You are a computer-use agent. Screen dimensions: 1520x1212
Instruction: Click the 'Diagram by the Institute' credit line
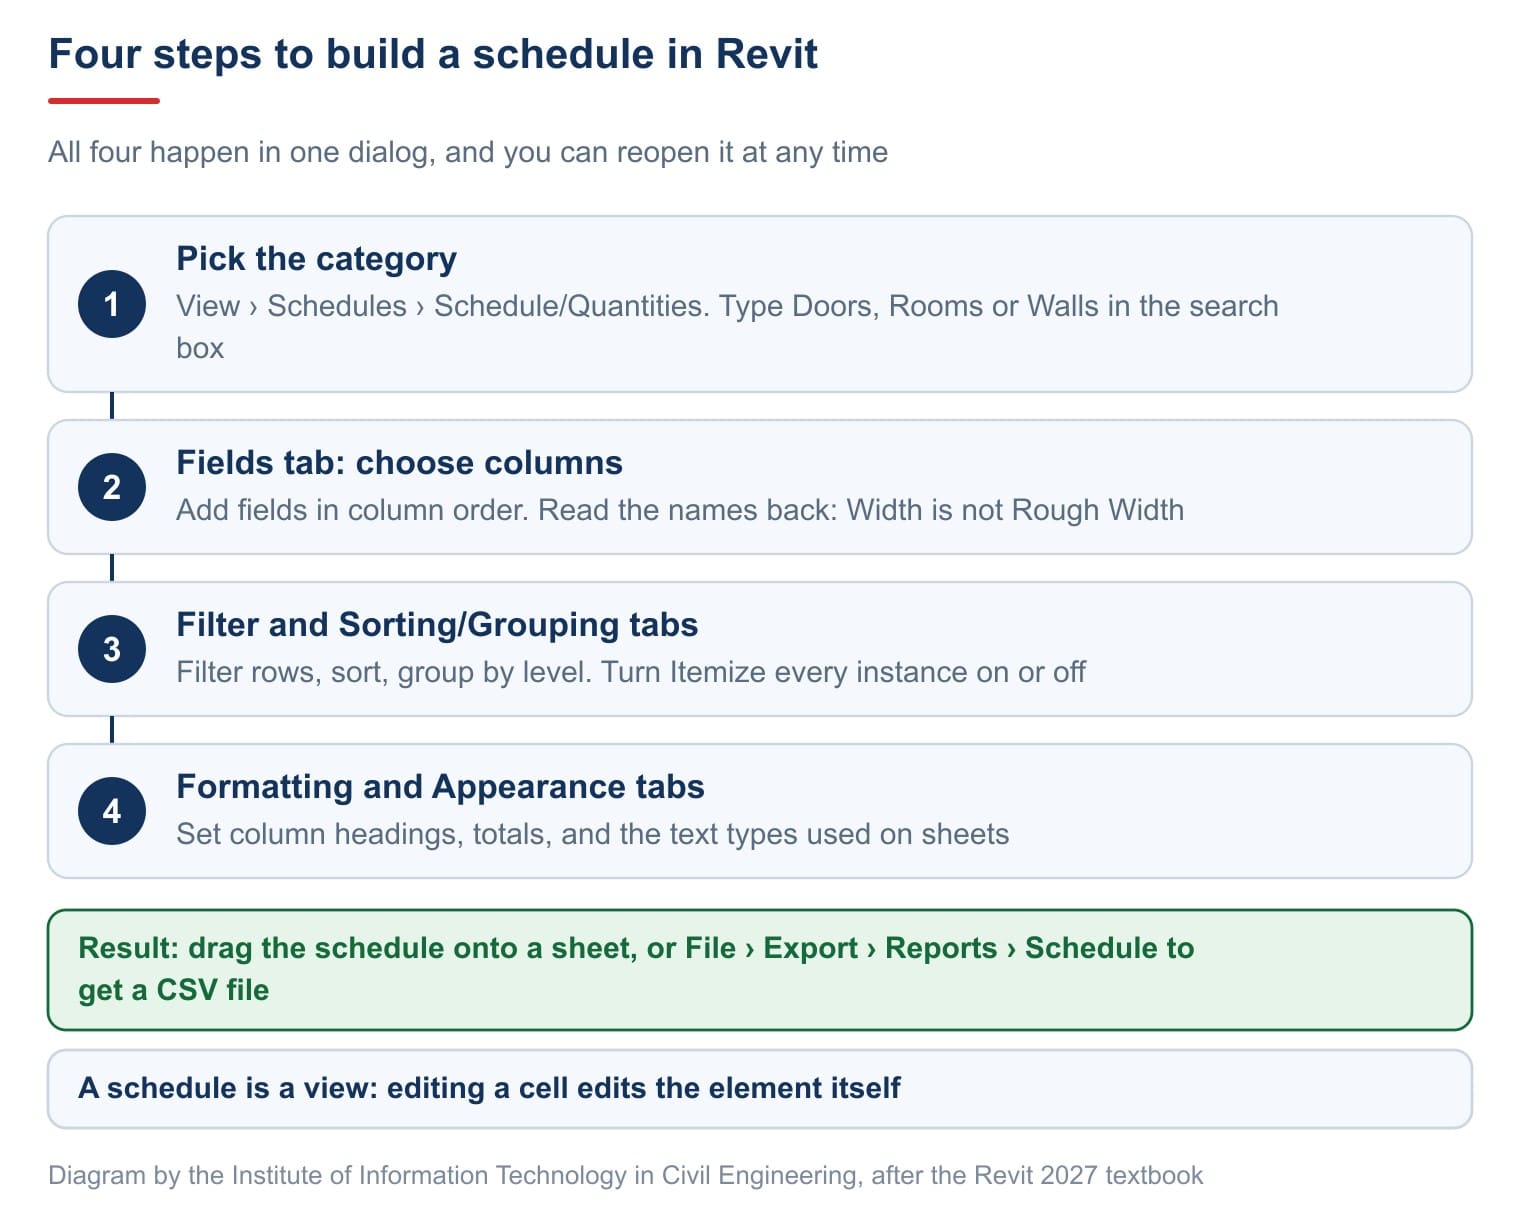[x=625, y=1175]
